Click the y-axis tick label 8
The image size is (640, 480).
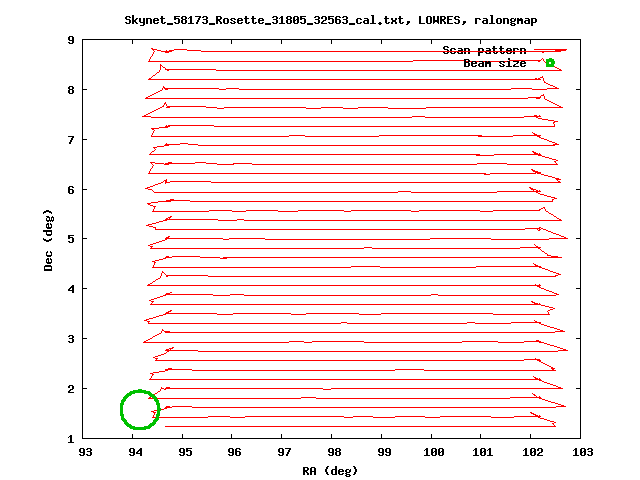[71, 90]
